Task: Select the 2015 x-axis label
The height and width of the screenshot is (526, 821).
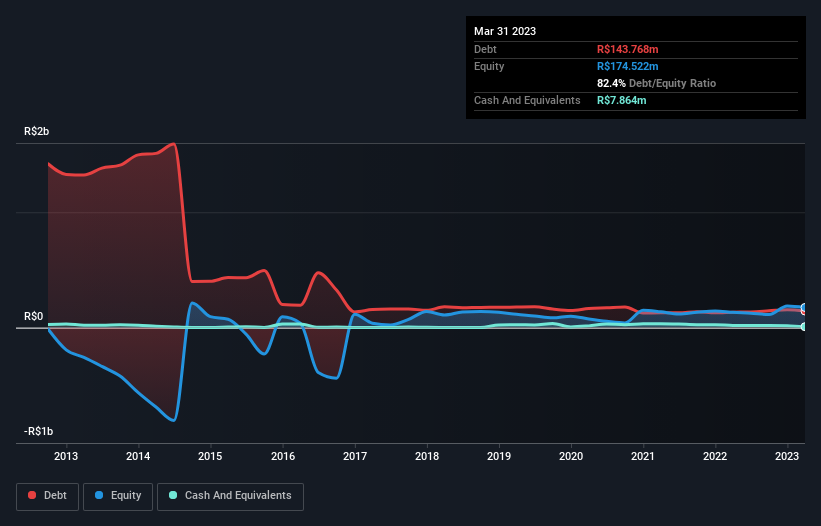Action: (210, 456)
